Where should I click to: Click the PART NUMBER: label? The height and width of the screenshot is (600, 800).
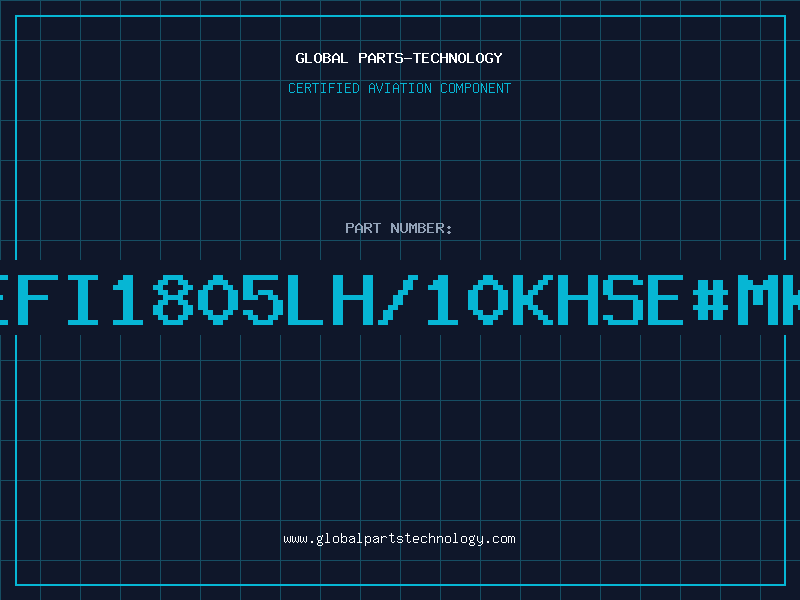[399, 228]
